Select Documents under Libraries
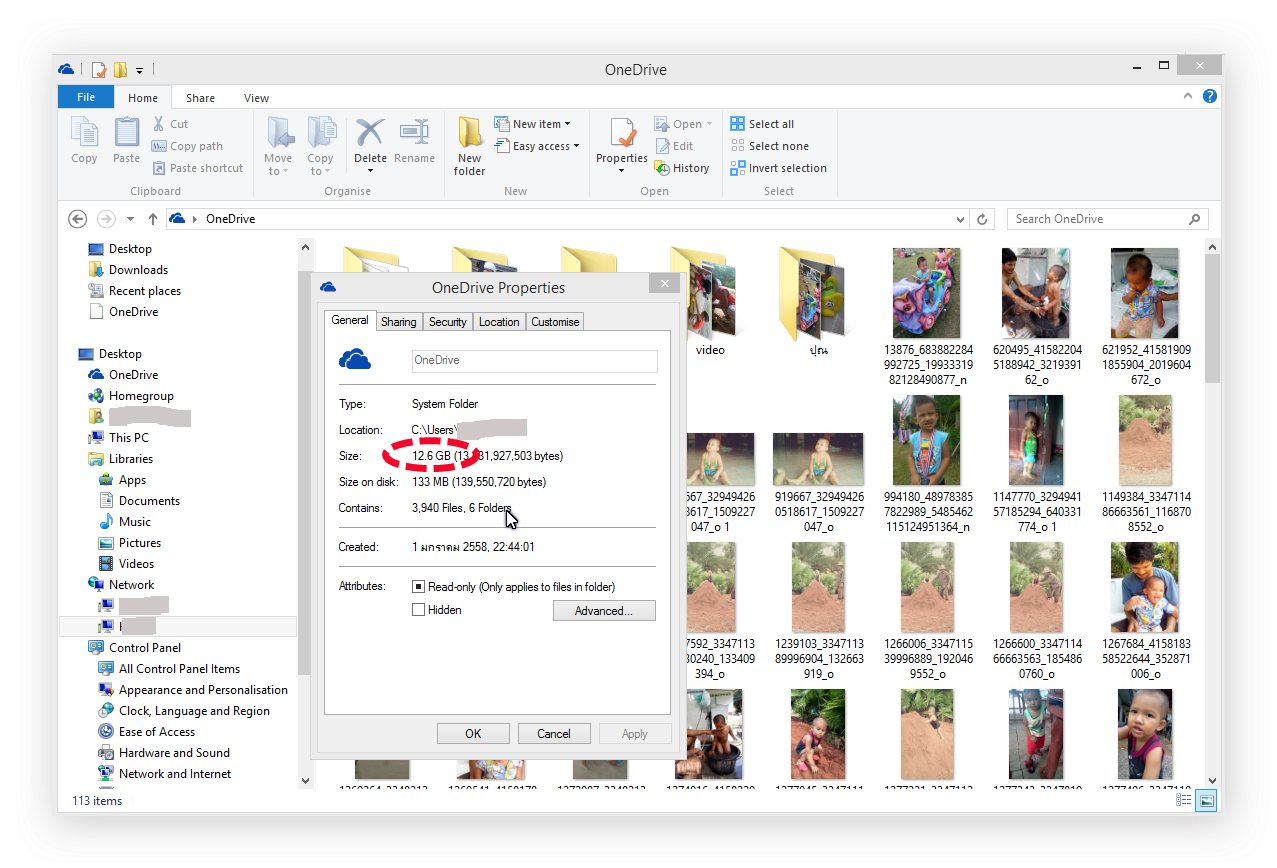The image size is (1277, 868). point(149,501)
